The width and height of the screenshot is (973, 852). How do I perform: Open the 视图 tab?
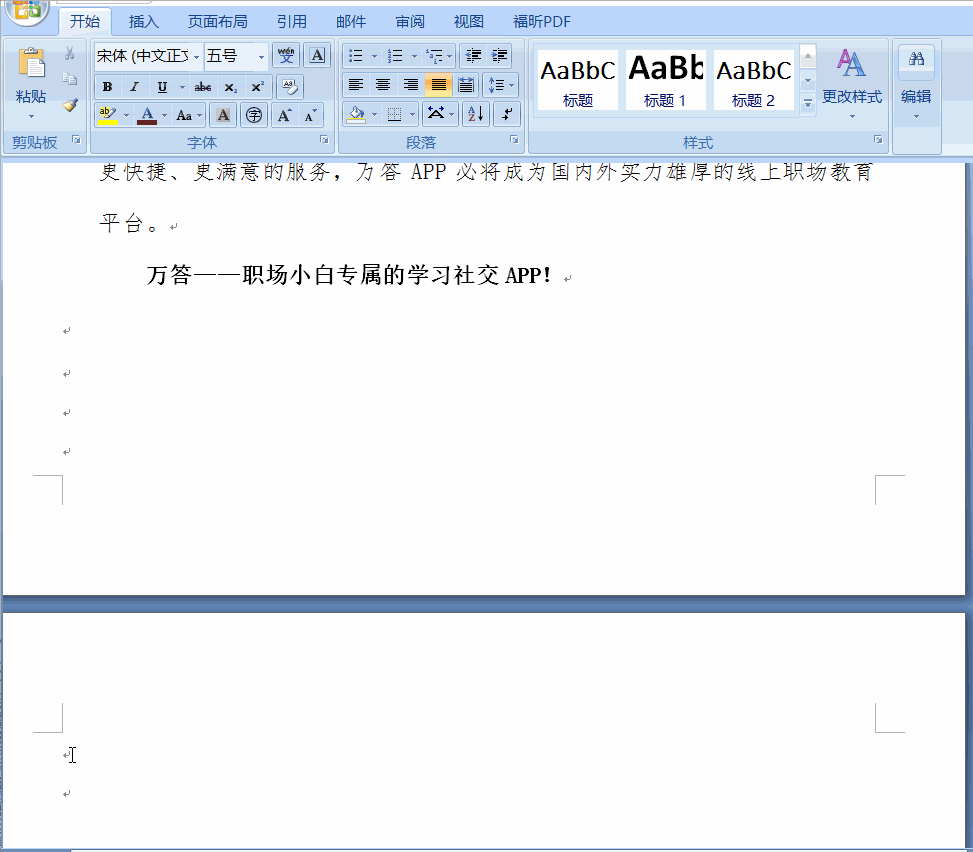(469, 22)
